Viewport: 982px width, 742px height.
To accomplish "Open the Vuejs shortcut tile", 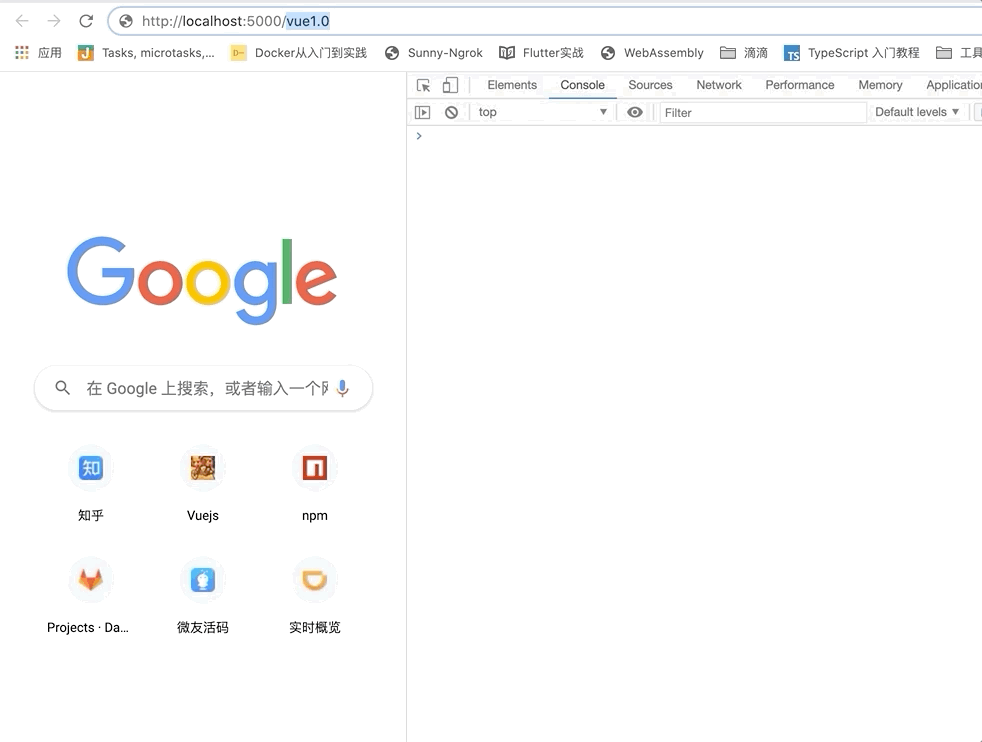I will [202, 483].
